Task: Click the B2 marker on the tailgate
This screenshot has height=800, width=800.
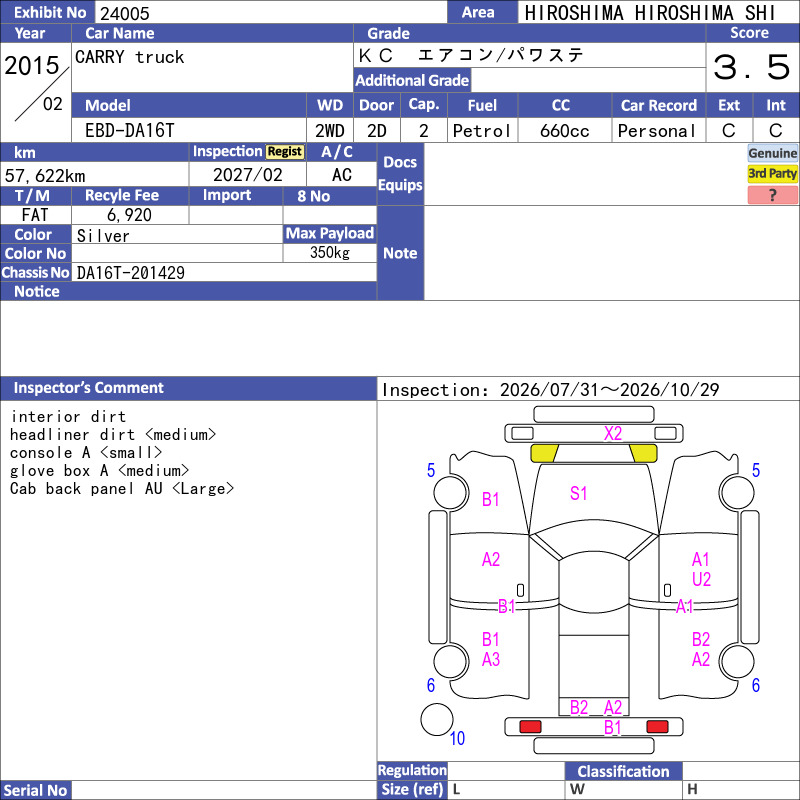Action: [579, 708]
